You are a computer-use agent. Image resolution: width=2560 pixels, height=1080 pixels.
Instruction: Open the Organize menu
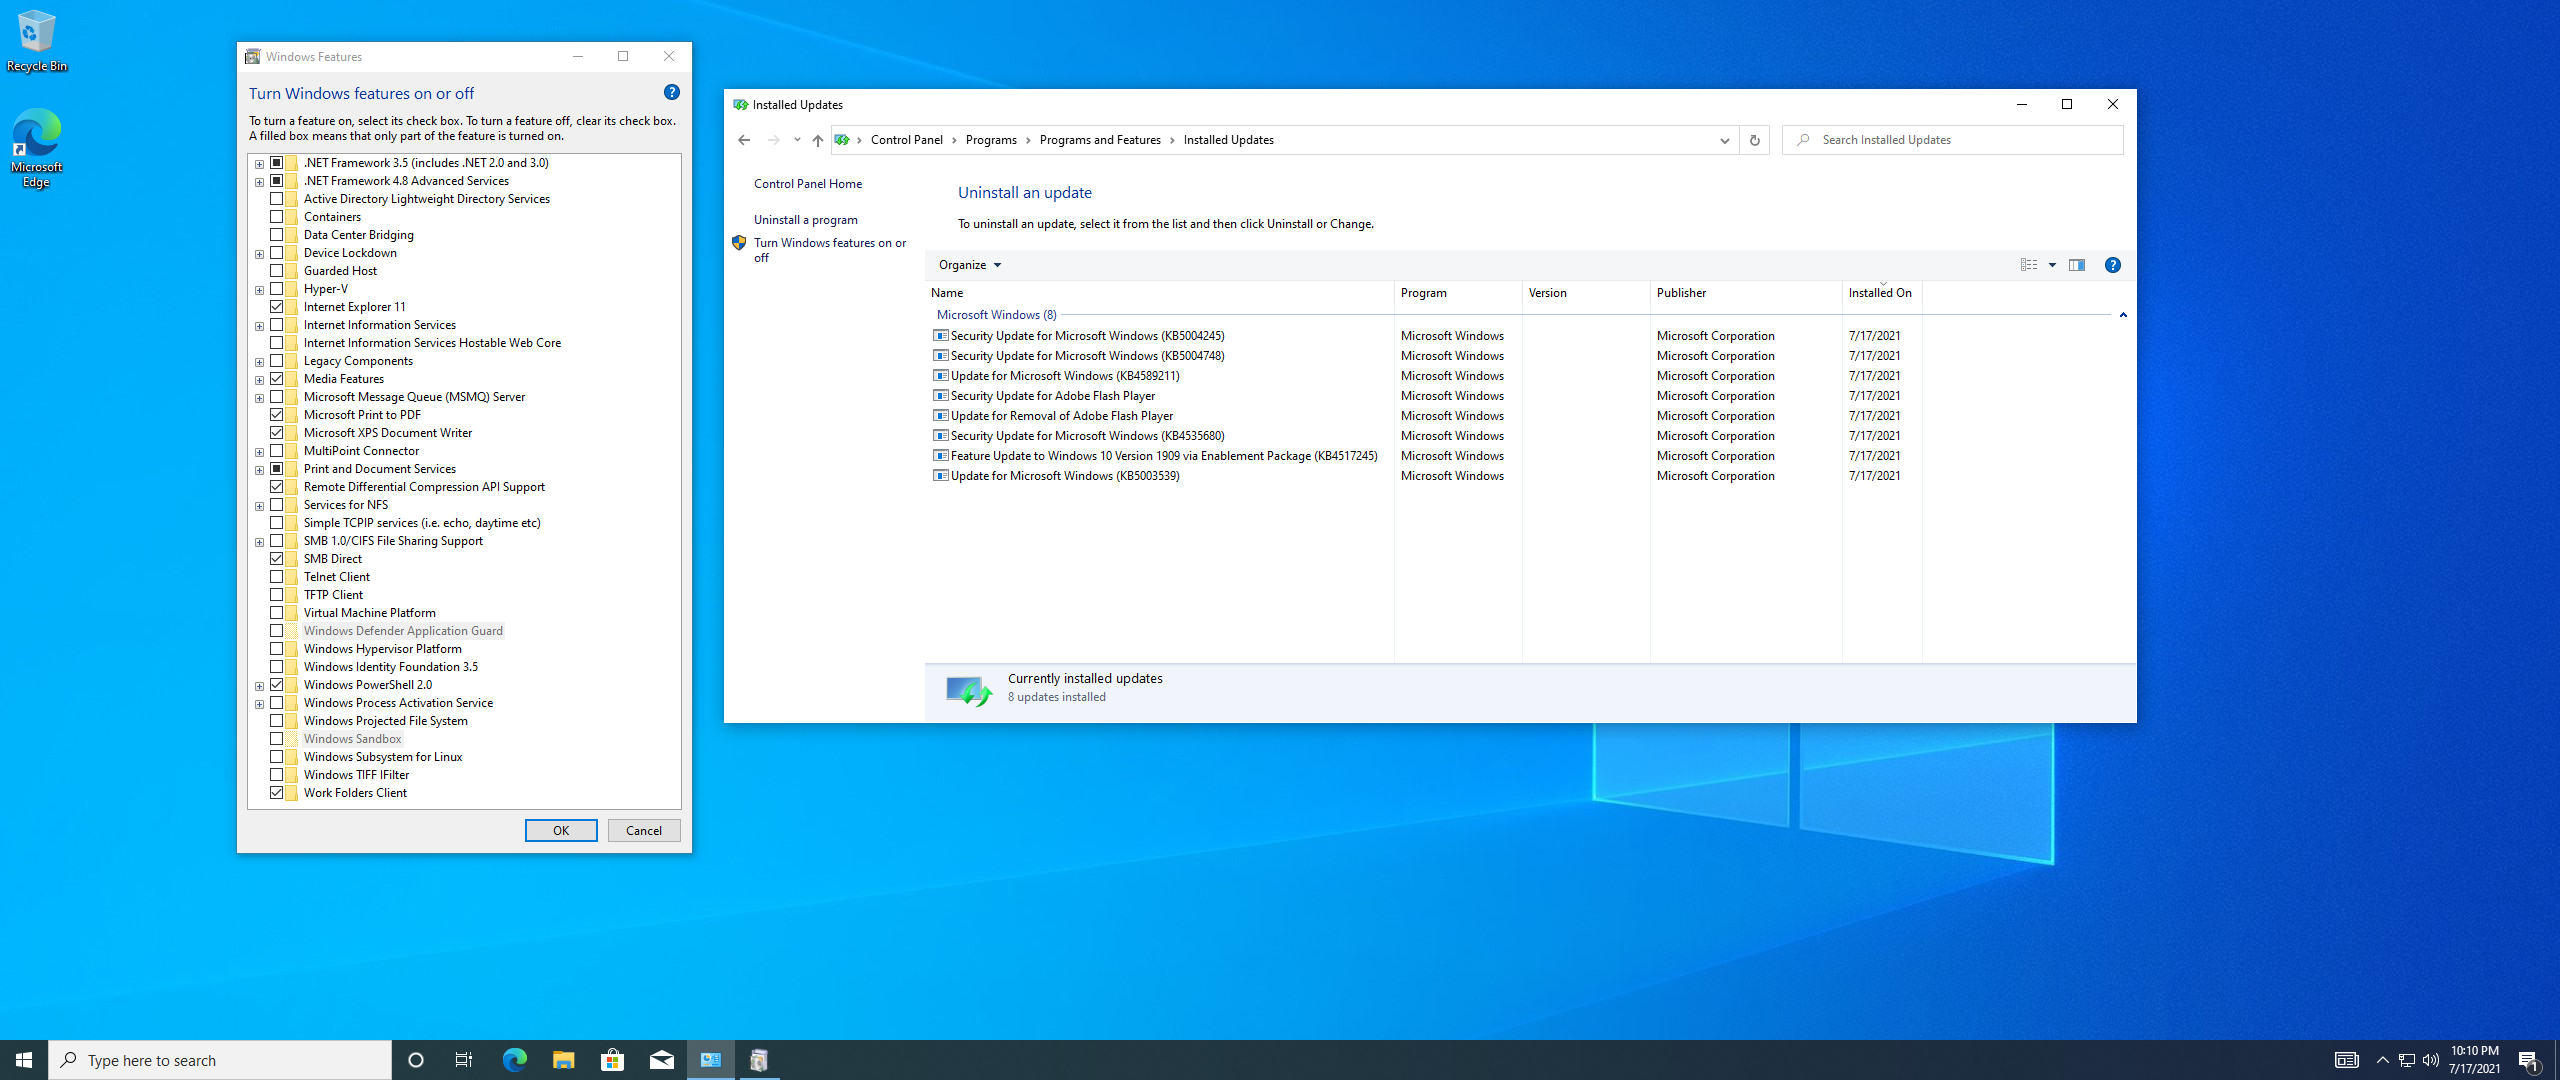pyautogui.click(x=970, y=265)
